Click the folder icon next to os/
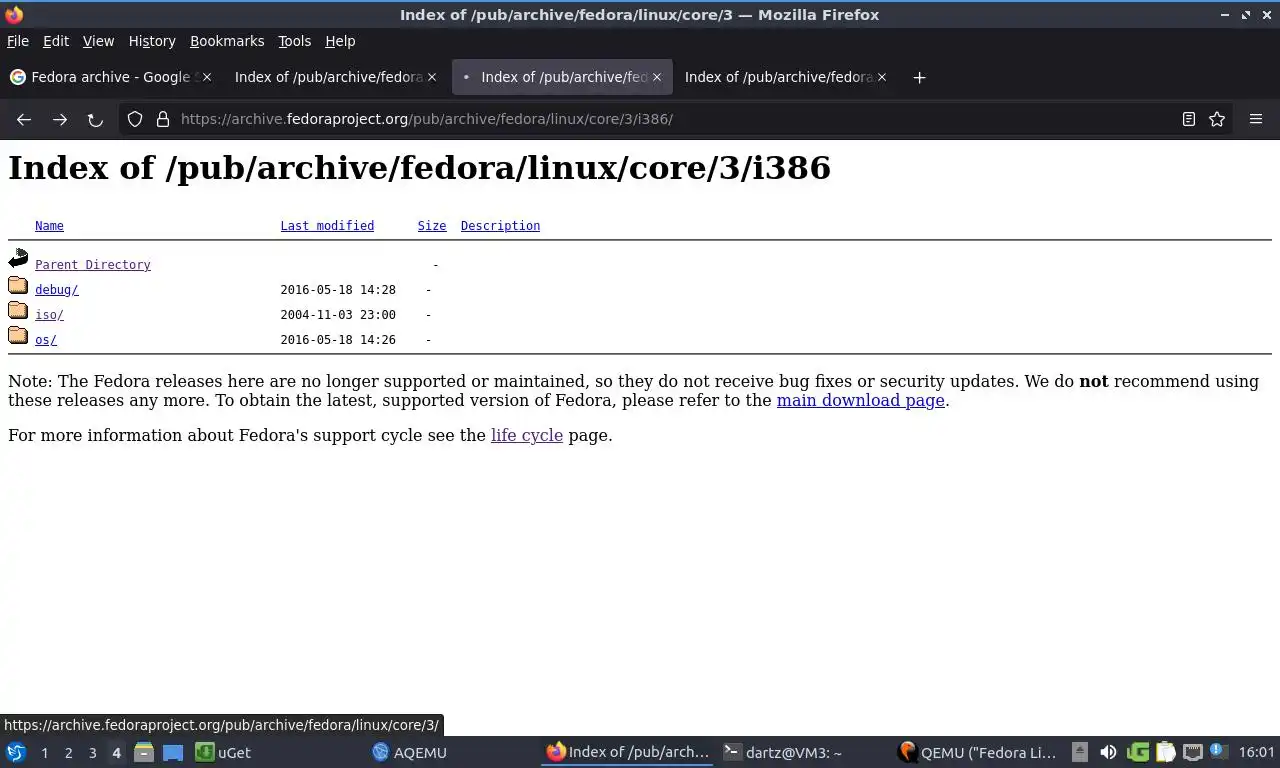The image size is (1280, 768). click(18, 336)
